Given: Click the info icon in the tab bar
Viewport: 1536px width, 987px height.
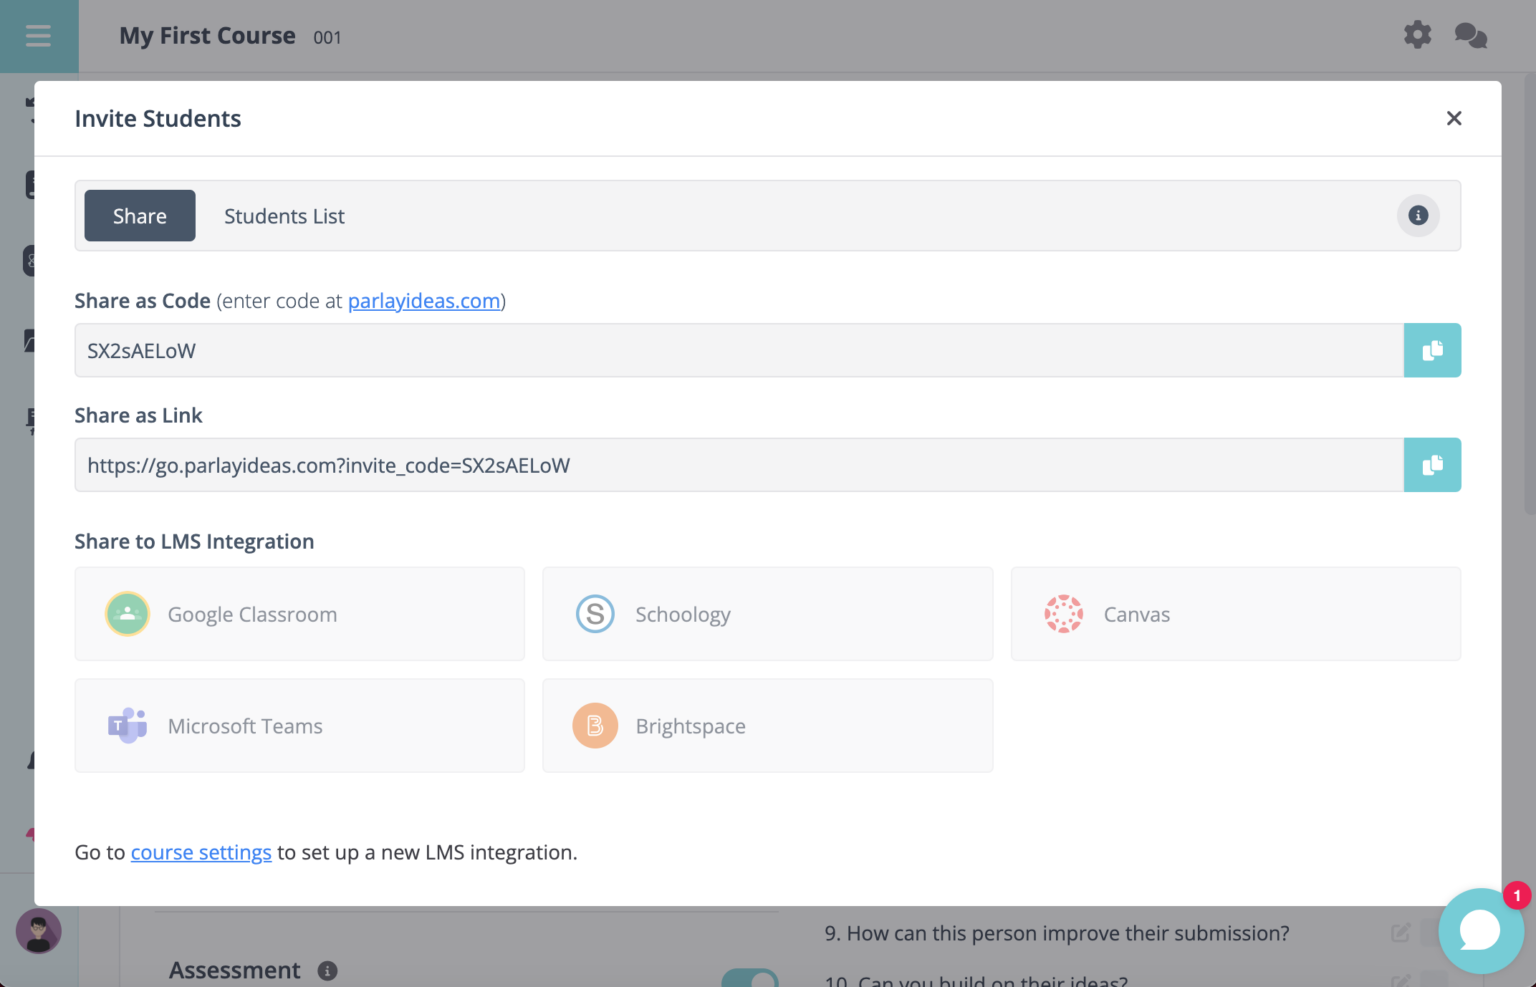Looking at the screenshot, I should coord(1417,216).
